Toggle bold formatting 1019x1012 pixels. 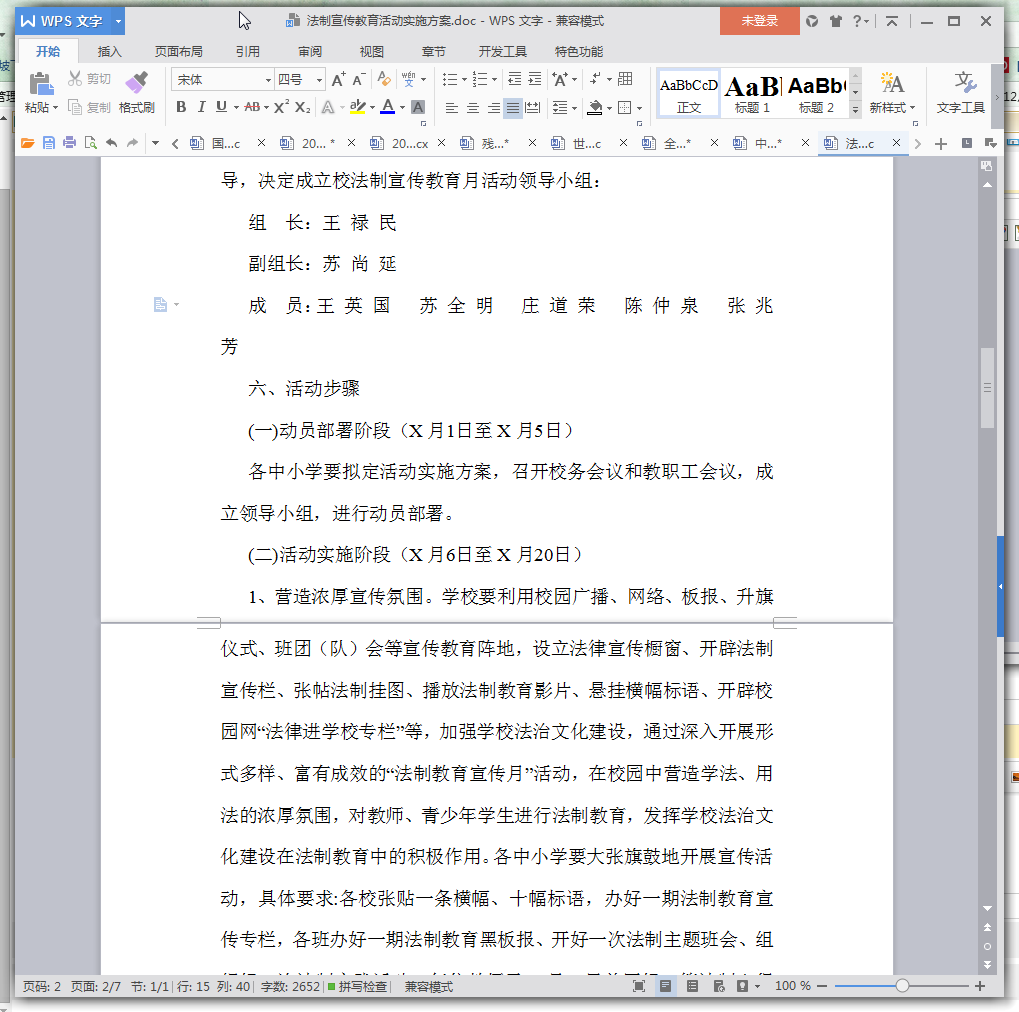[181, 107]
